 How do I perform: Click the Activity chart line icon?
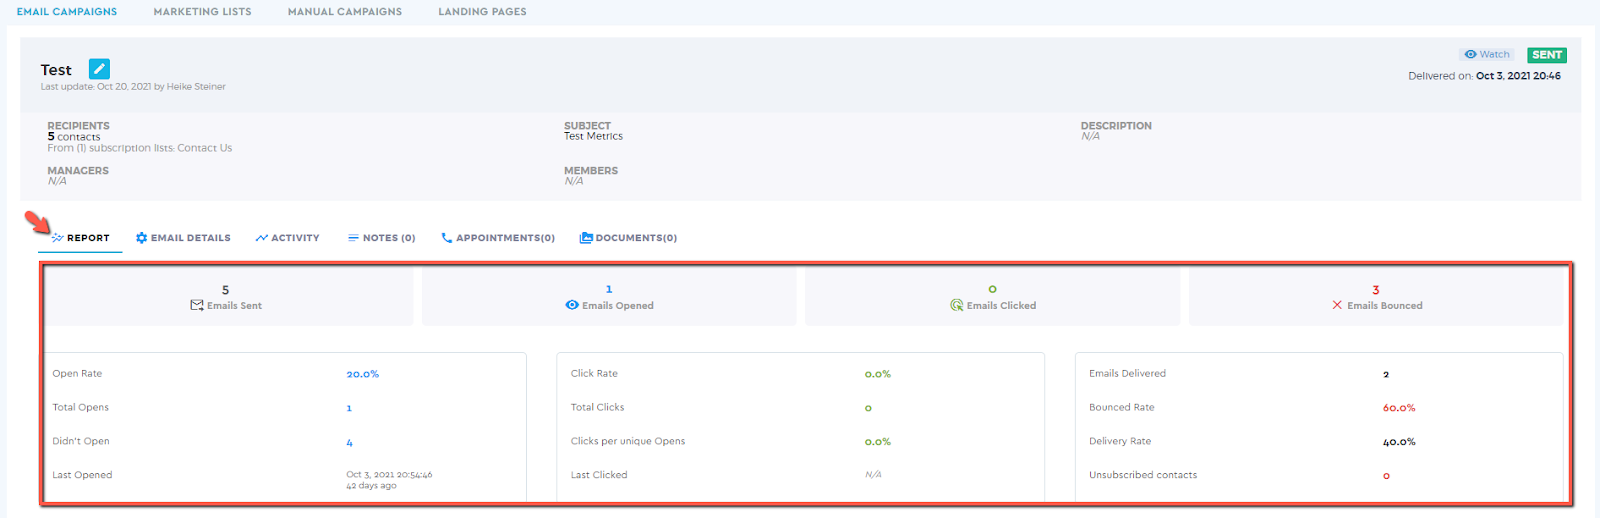click(261, 238)
